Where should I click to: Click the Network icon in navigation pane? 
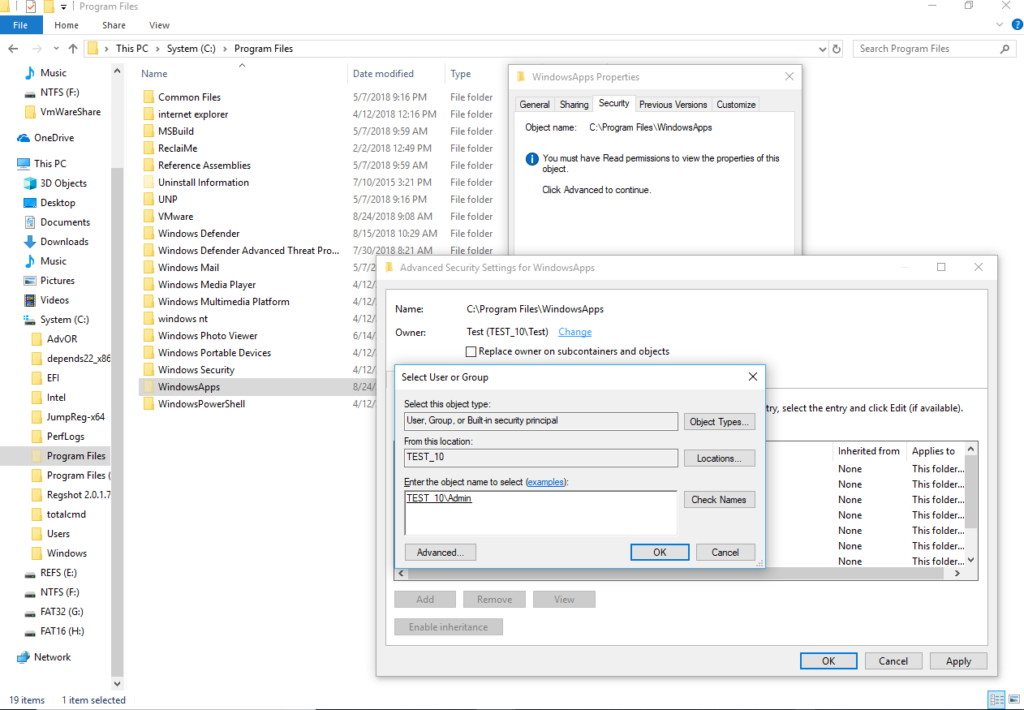tap(23, 657)
